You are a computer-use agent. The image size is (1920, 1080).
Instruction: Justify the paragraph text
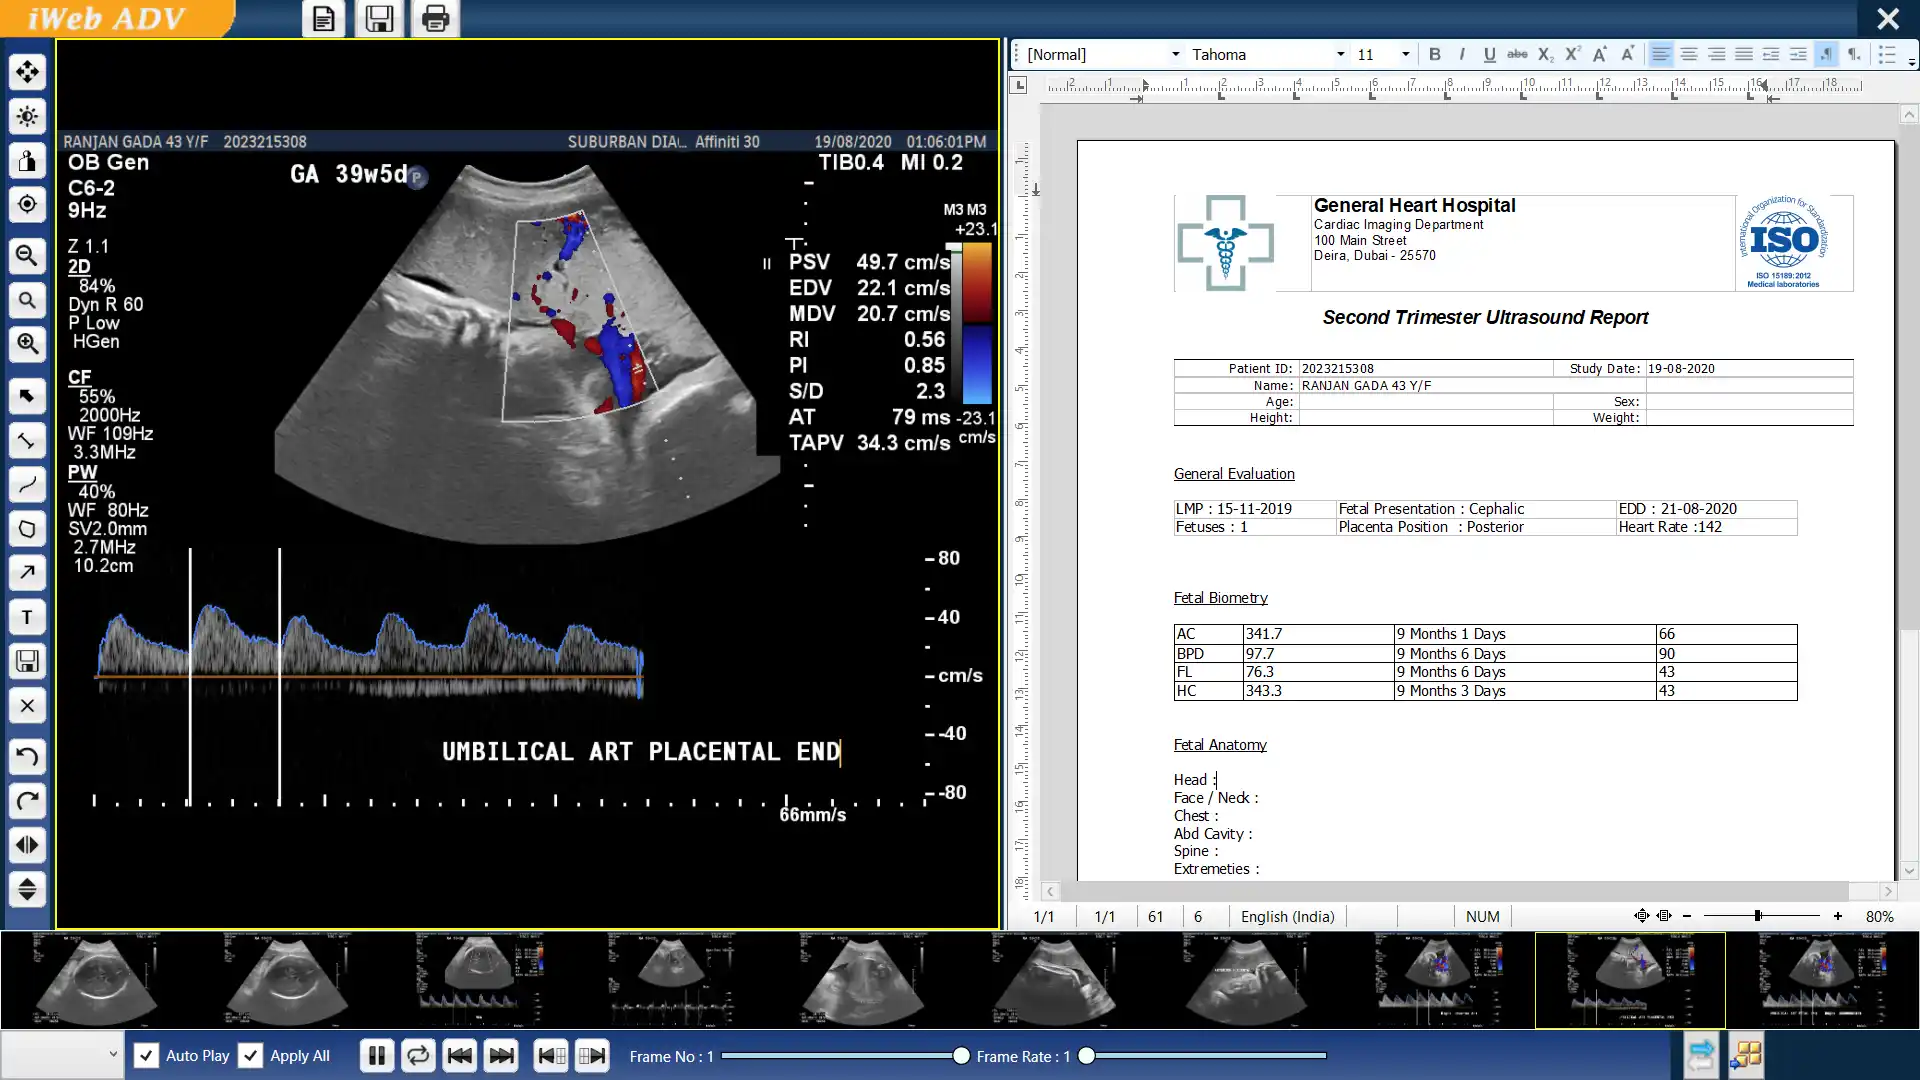[x=1743, y=54]
